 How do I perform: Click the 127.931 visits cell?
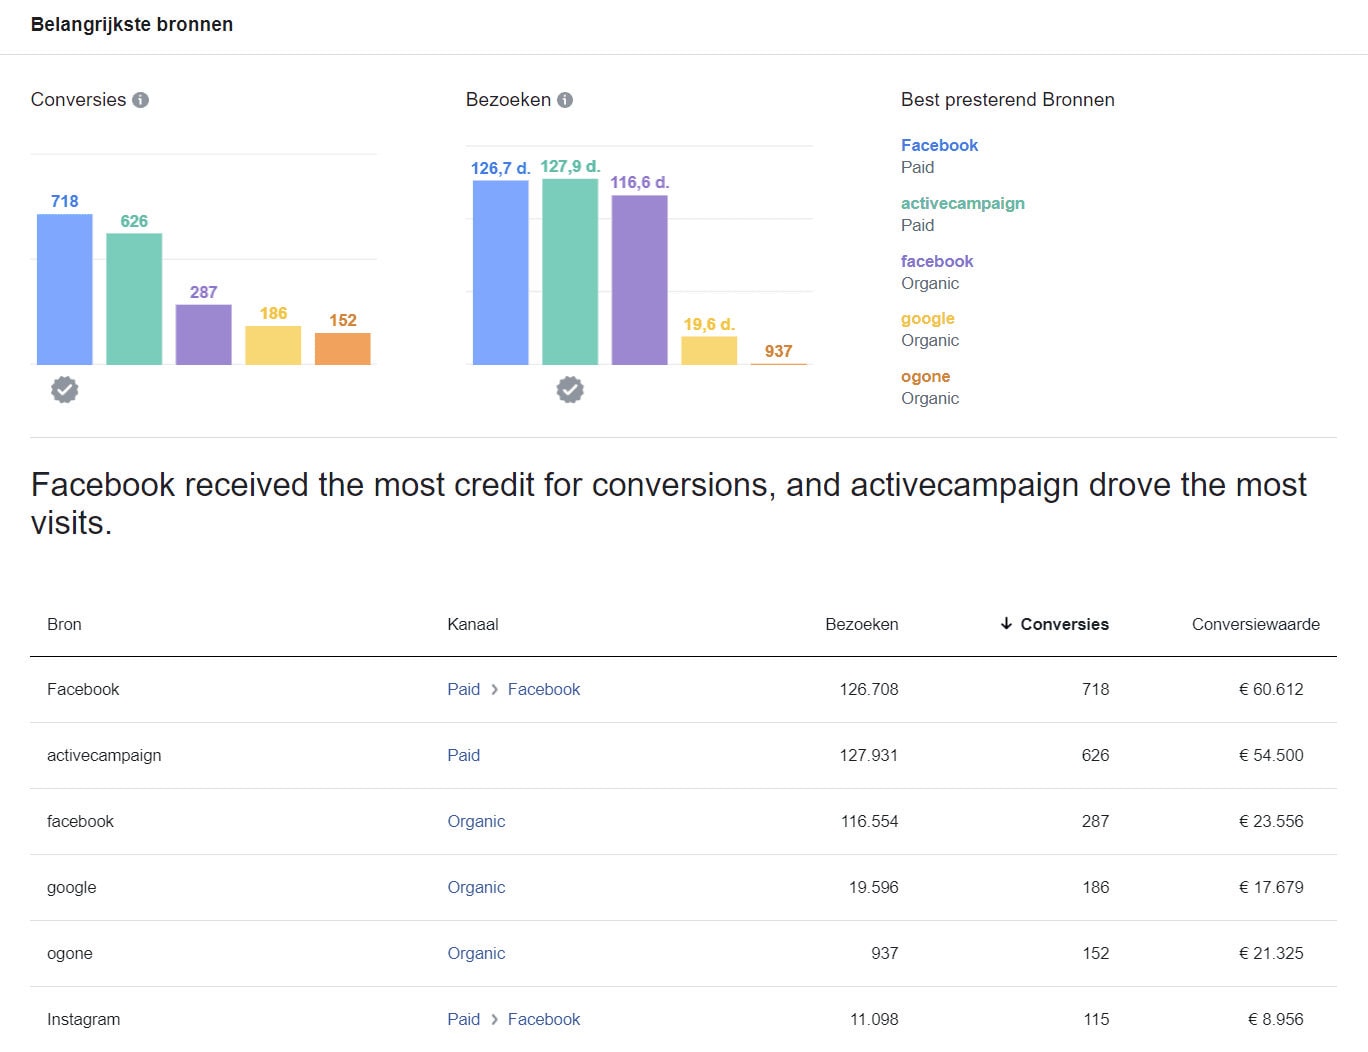869,755
